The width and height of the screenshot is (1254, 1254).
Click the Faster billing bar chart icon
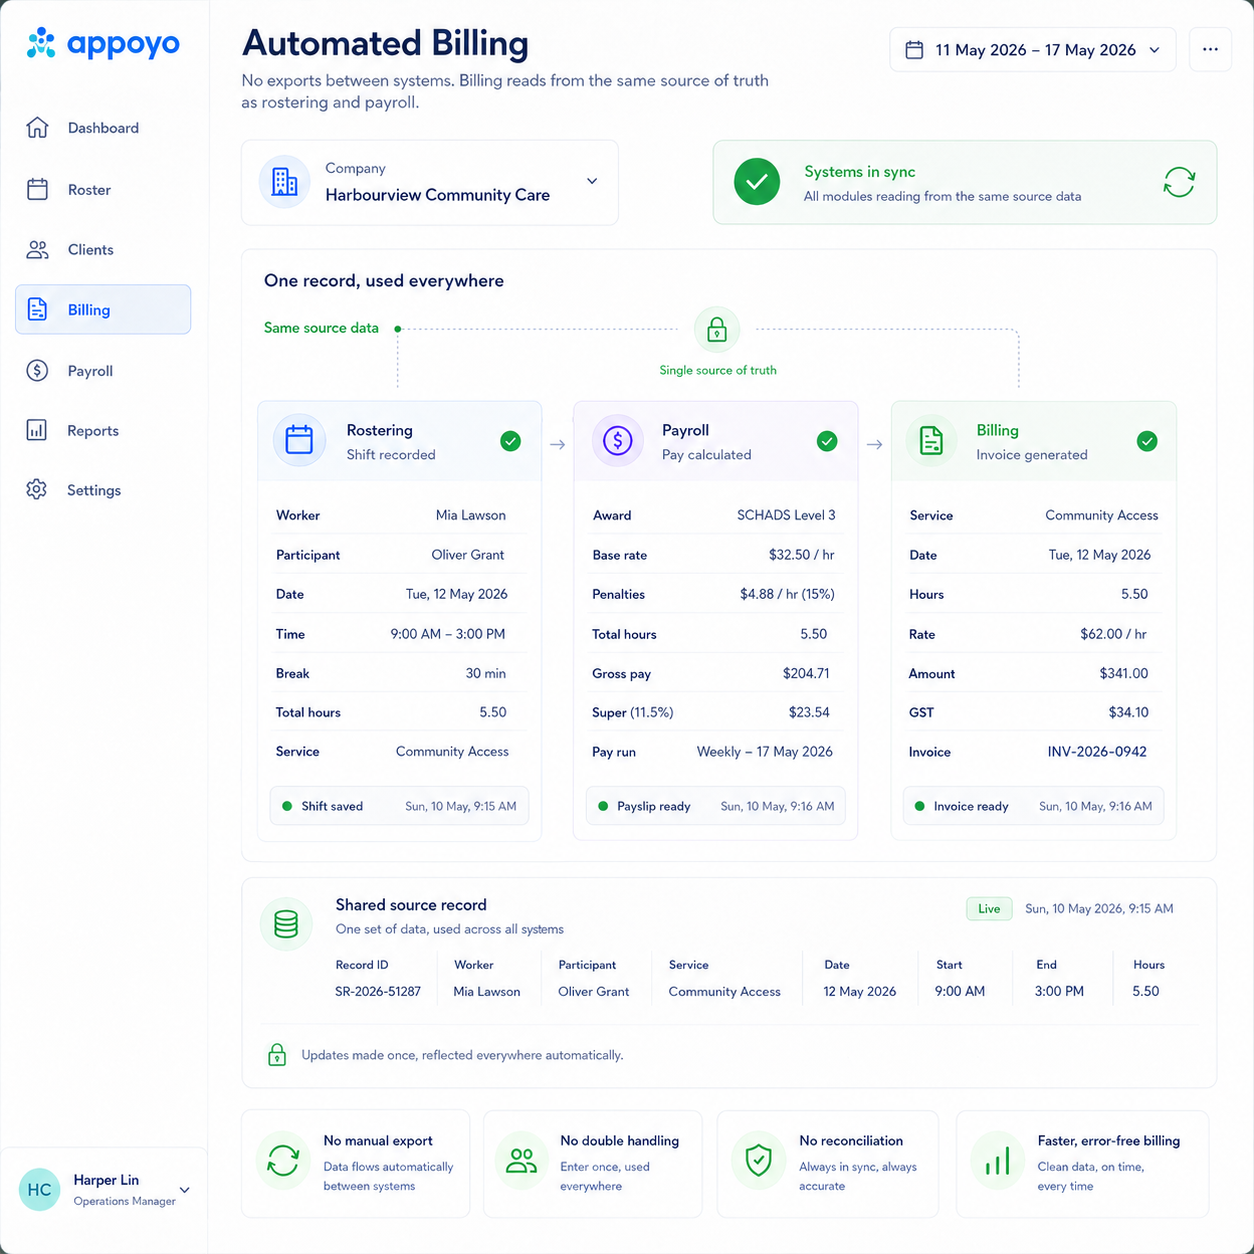tap(997, 1161)
